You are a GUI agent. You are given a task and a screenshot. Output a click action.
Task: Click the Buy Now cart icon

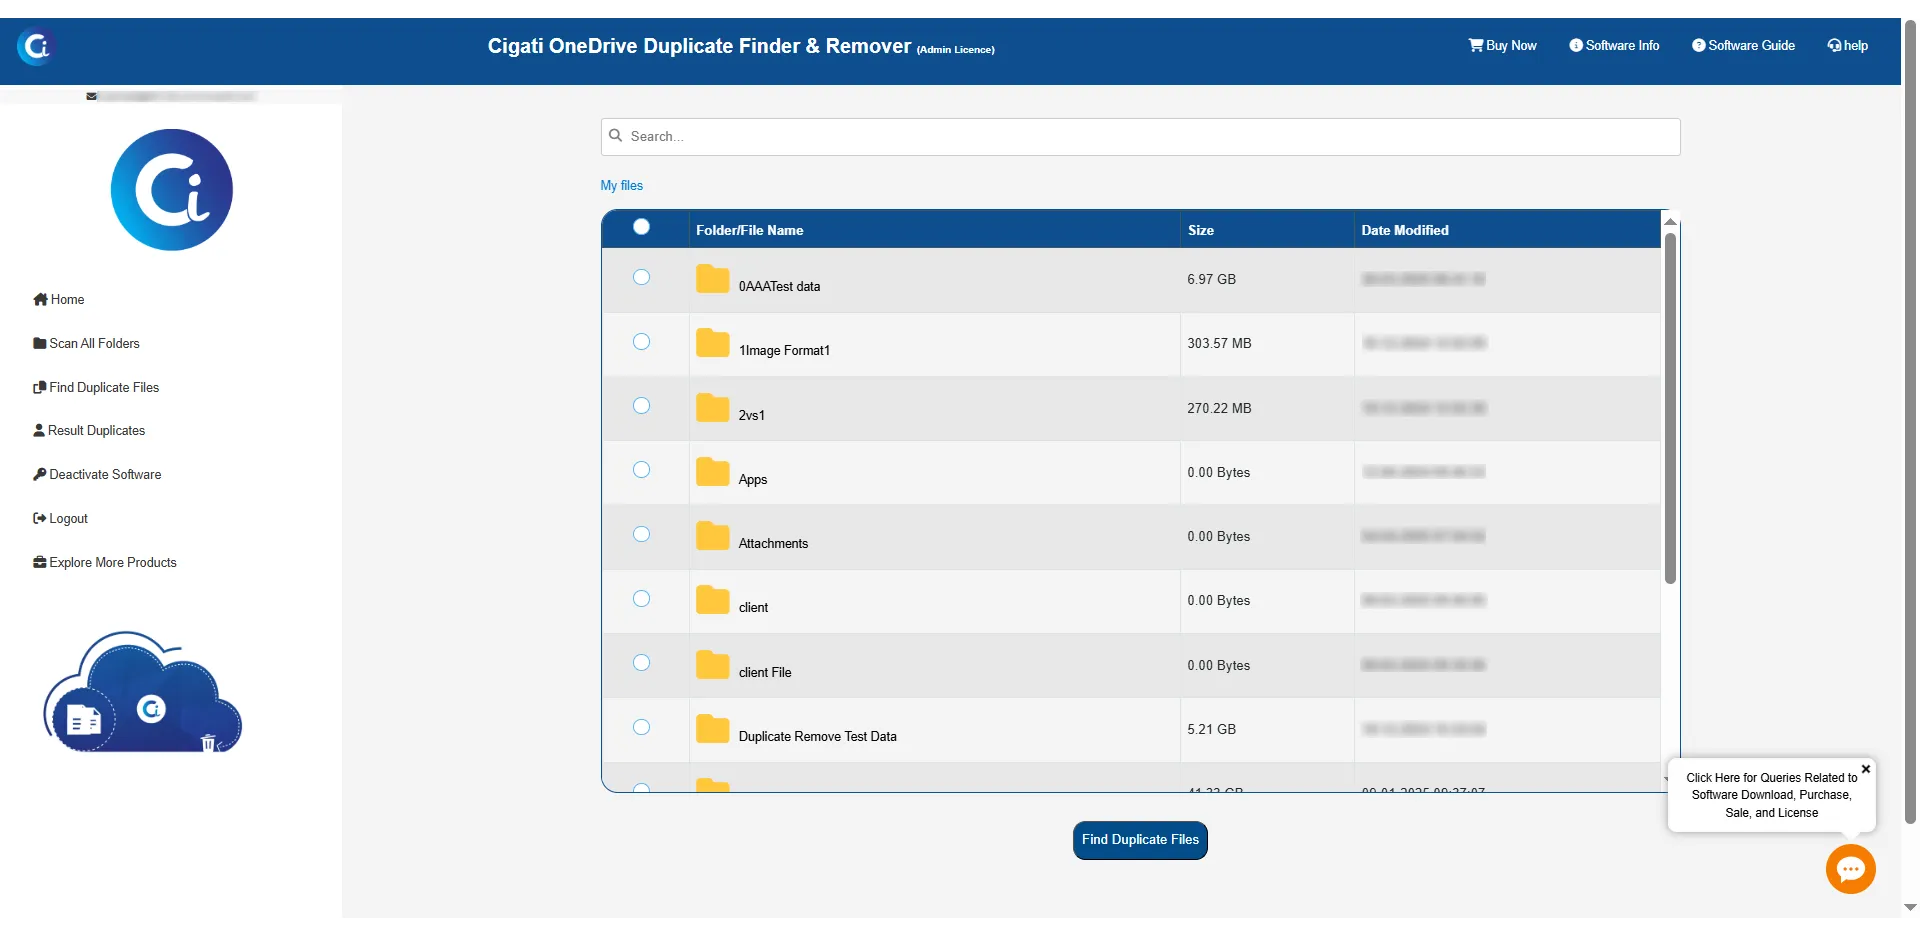(x=1475, y=45)
